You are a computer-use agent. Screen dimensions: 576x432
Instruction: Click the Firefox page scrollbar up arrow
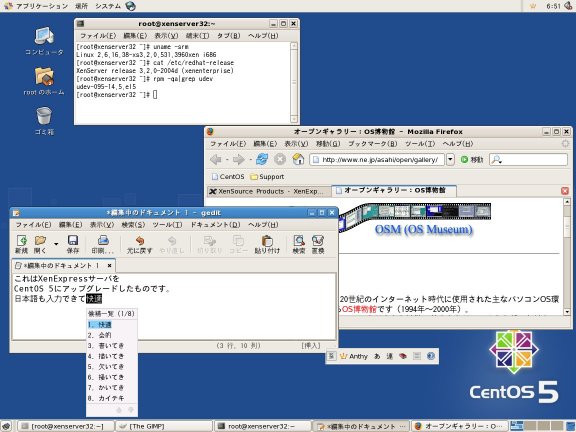[567, 202]
